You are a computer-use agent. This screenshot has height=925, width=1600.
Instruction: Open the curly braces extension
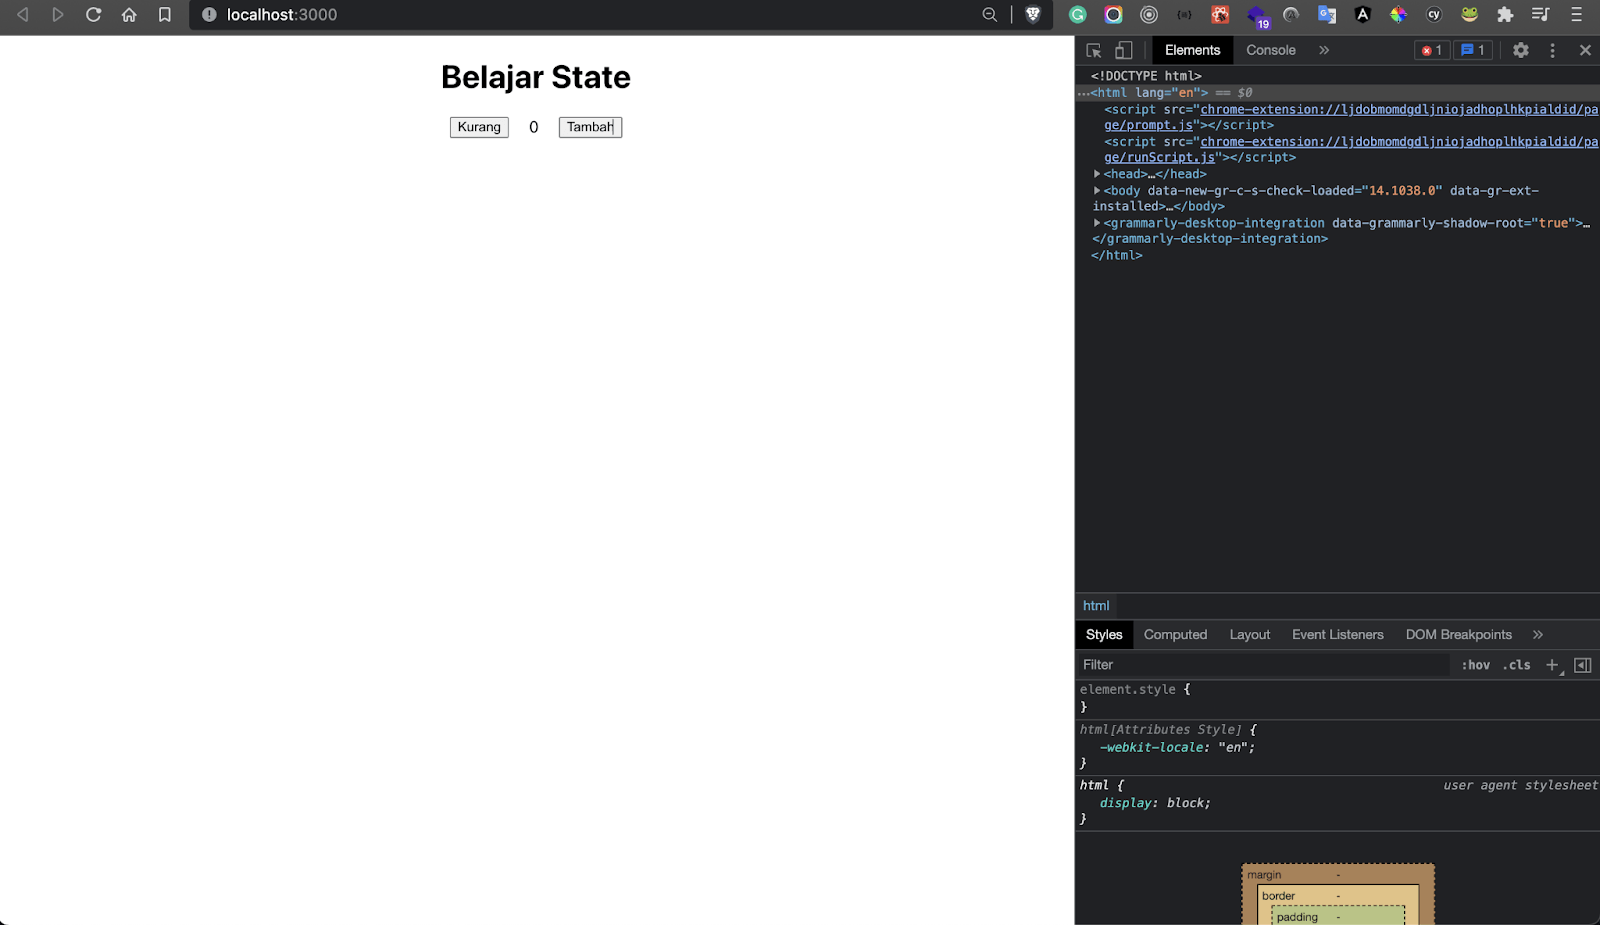click(x=1185, y=15)
